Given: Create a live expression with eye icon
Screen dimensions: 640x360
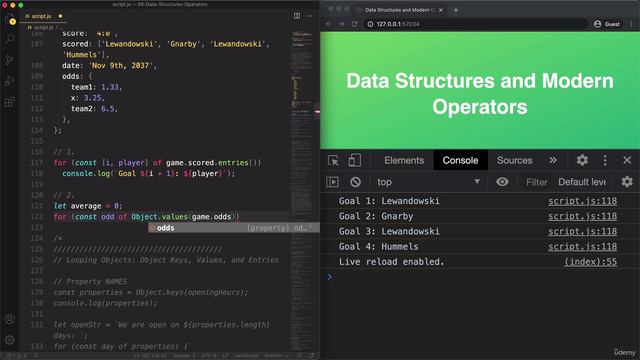Looking at the screenshot, I should 502,182.
